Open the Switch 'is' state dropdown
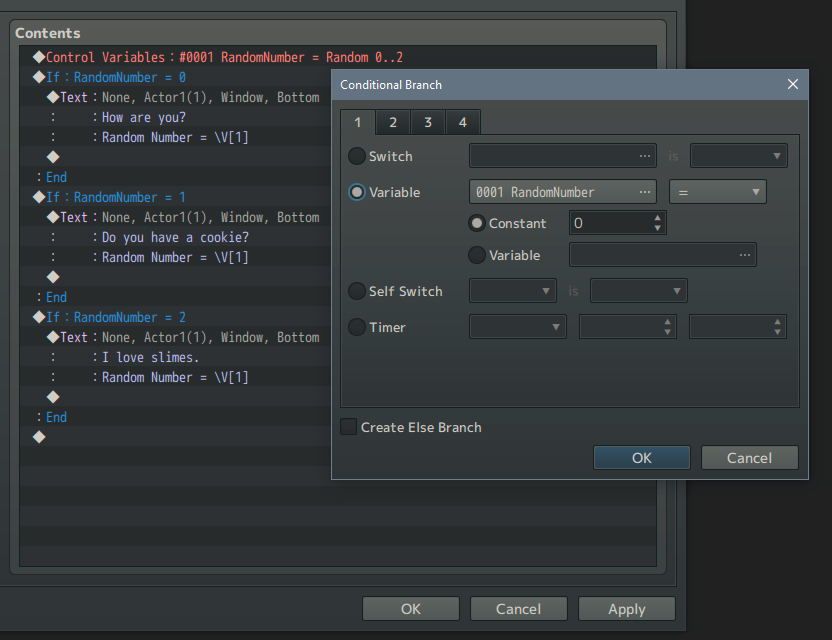 point(739,156)
